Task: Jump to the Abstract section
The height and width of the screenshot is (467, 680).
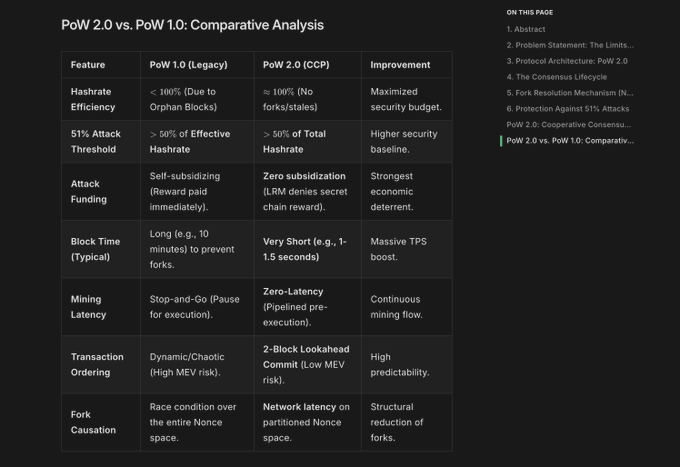Action: click(526, 29)
